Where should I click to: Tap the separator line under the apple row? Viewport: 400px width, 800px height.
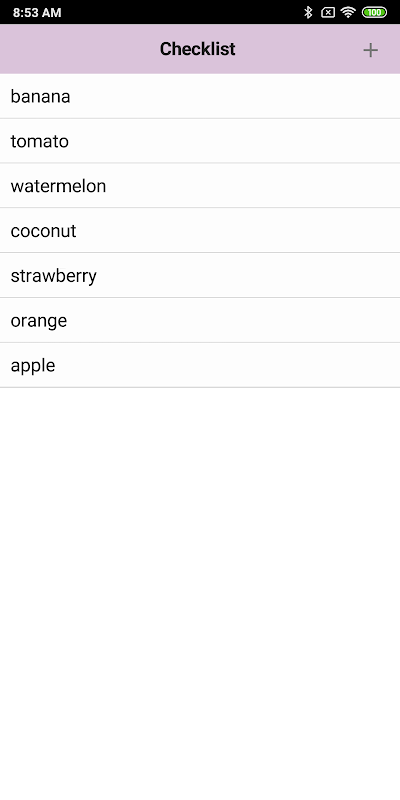[x=200, y=388]
